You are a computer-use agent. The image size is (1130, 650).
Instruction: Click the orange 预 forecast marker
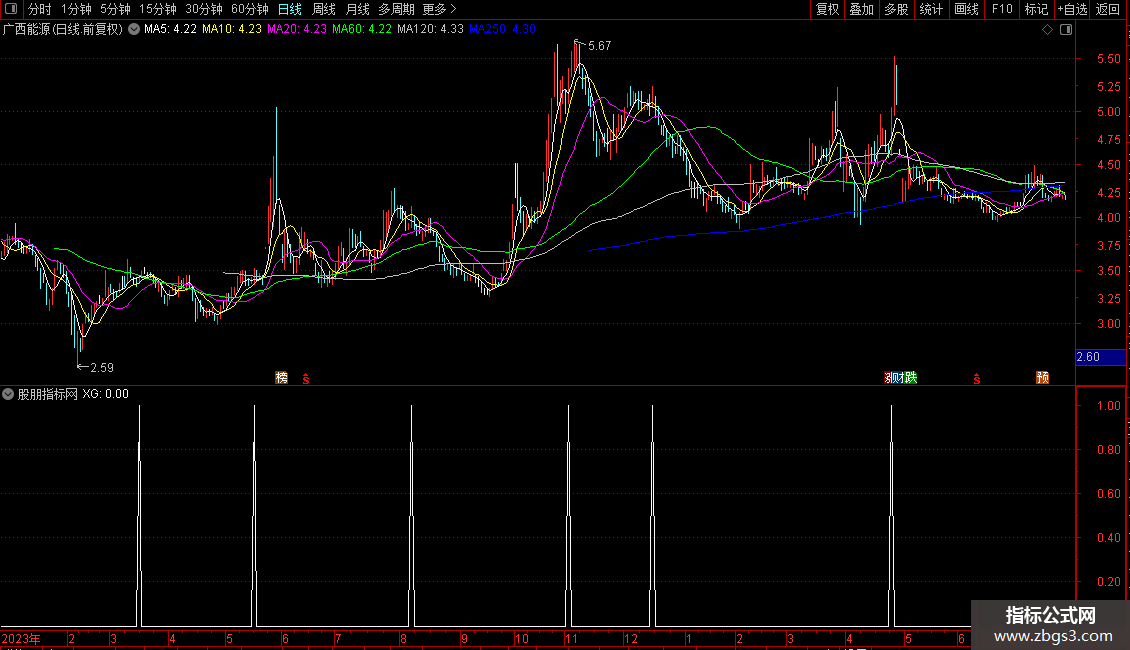1042,378
